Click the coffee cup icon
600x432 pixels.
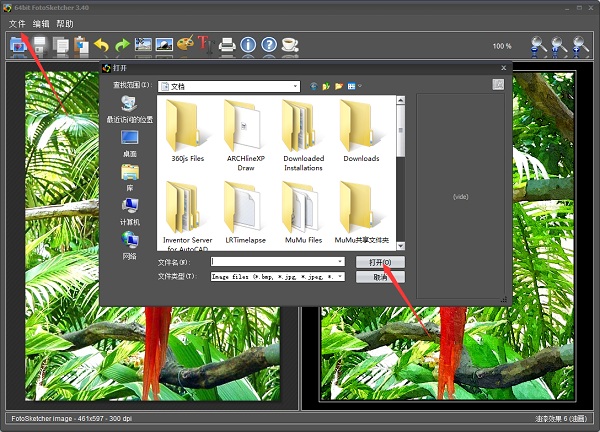point(289,45)
